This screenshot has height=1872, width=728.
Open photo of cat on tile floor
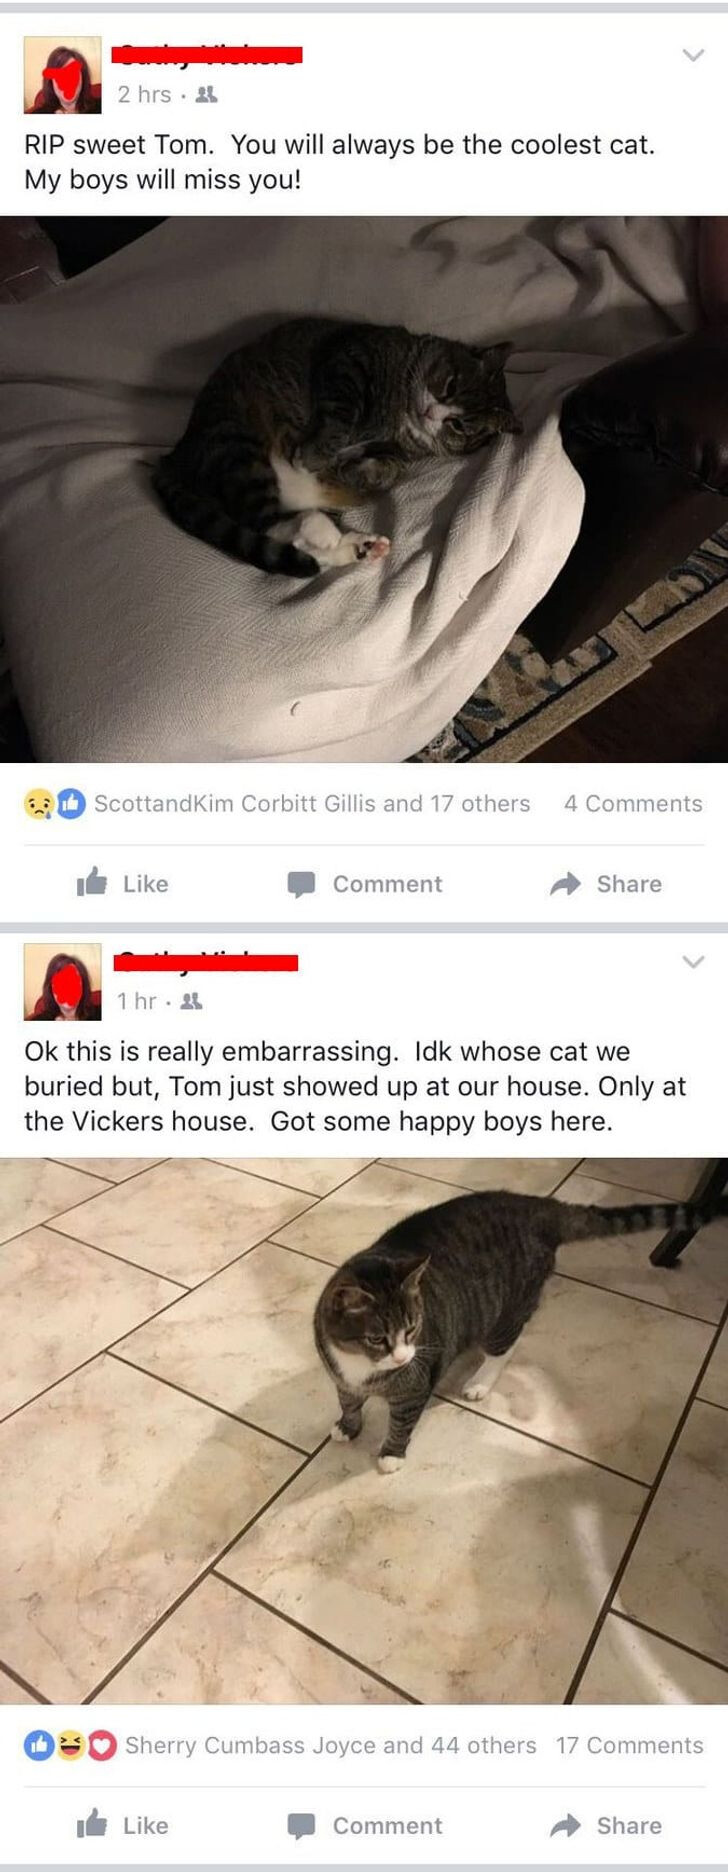click(x=364, y=1431)
